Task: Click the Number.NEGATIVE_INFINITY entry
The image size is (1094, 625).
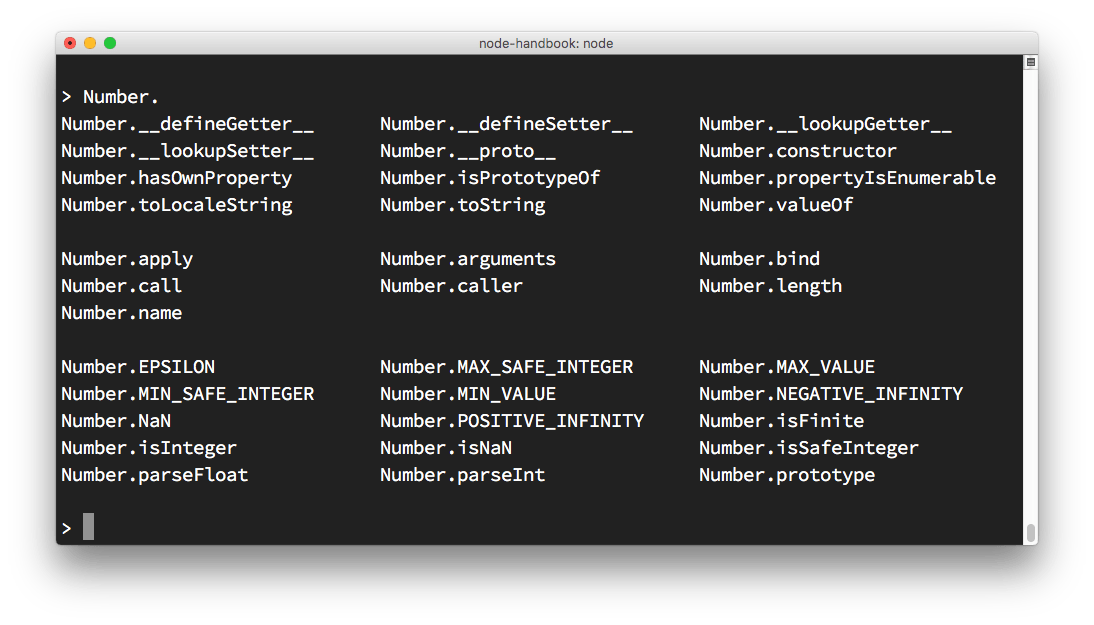Action: coord(831,393)
